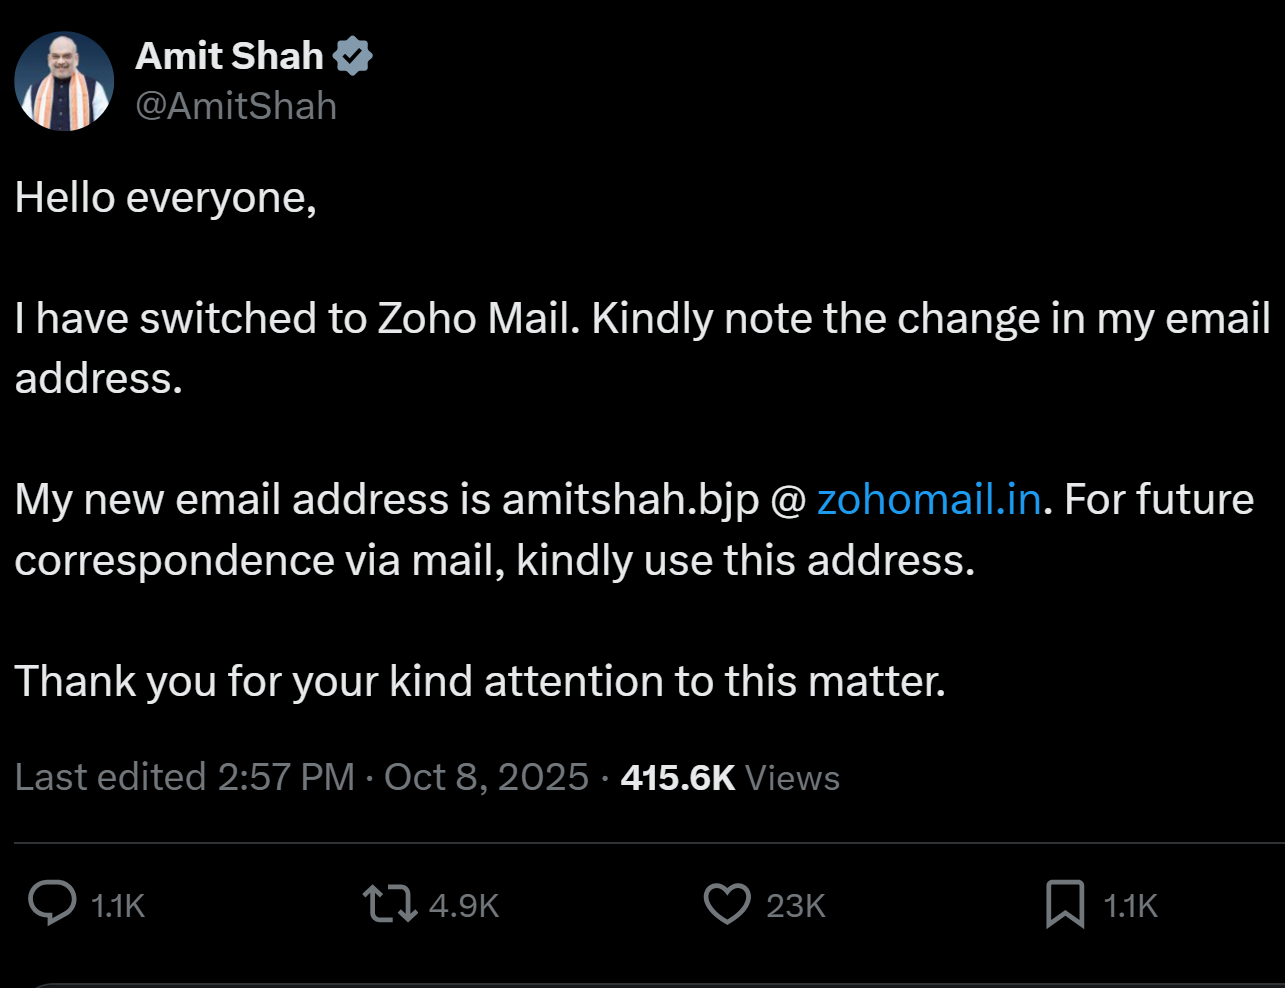This screenshot has height=988, width=1285.
Task: Click the 1.1K replies count
Action: pyautogui.click(x=118, y=906)
